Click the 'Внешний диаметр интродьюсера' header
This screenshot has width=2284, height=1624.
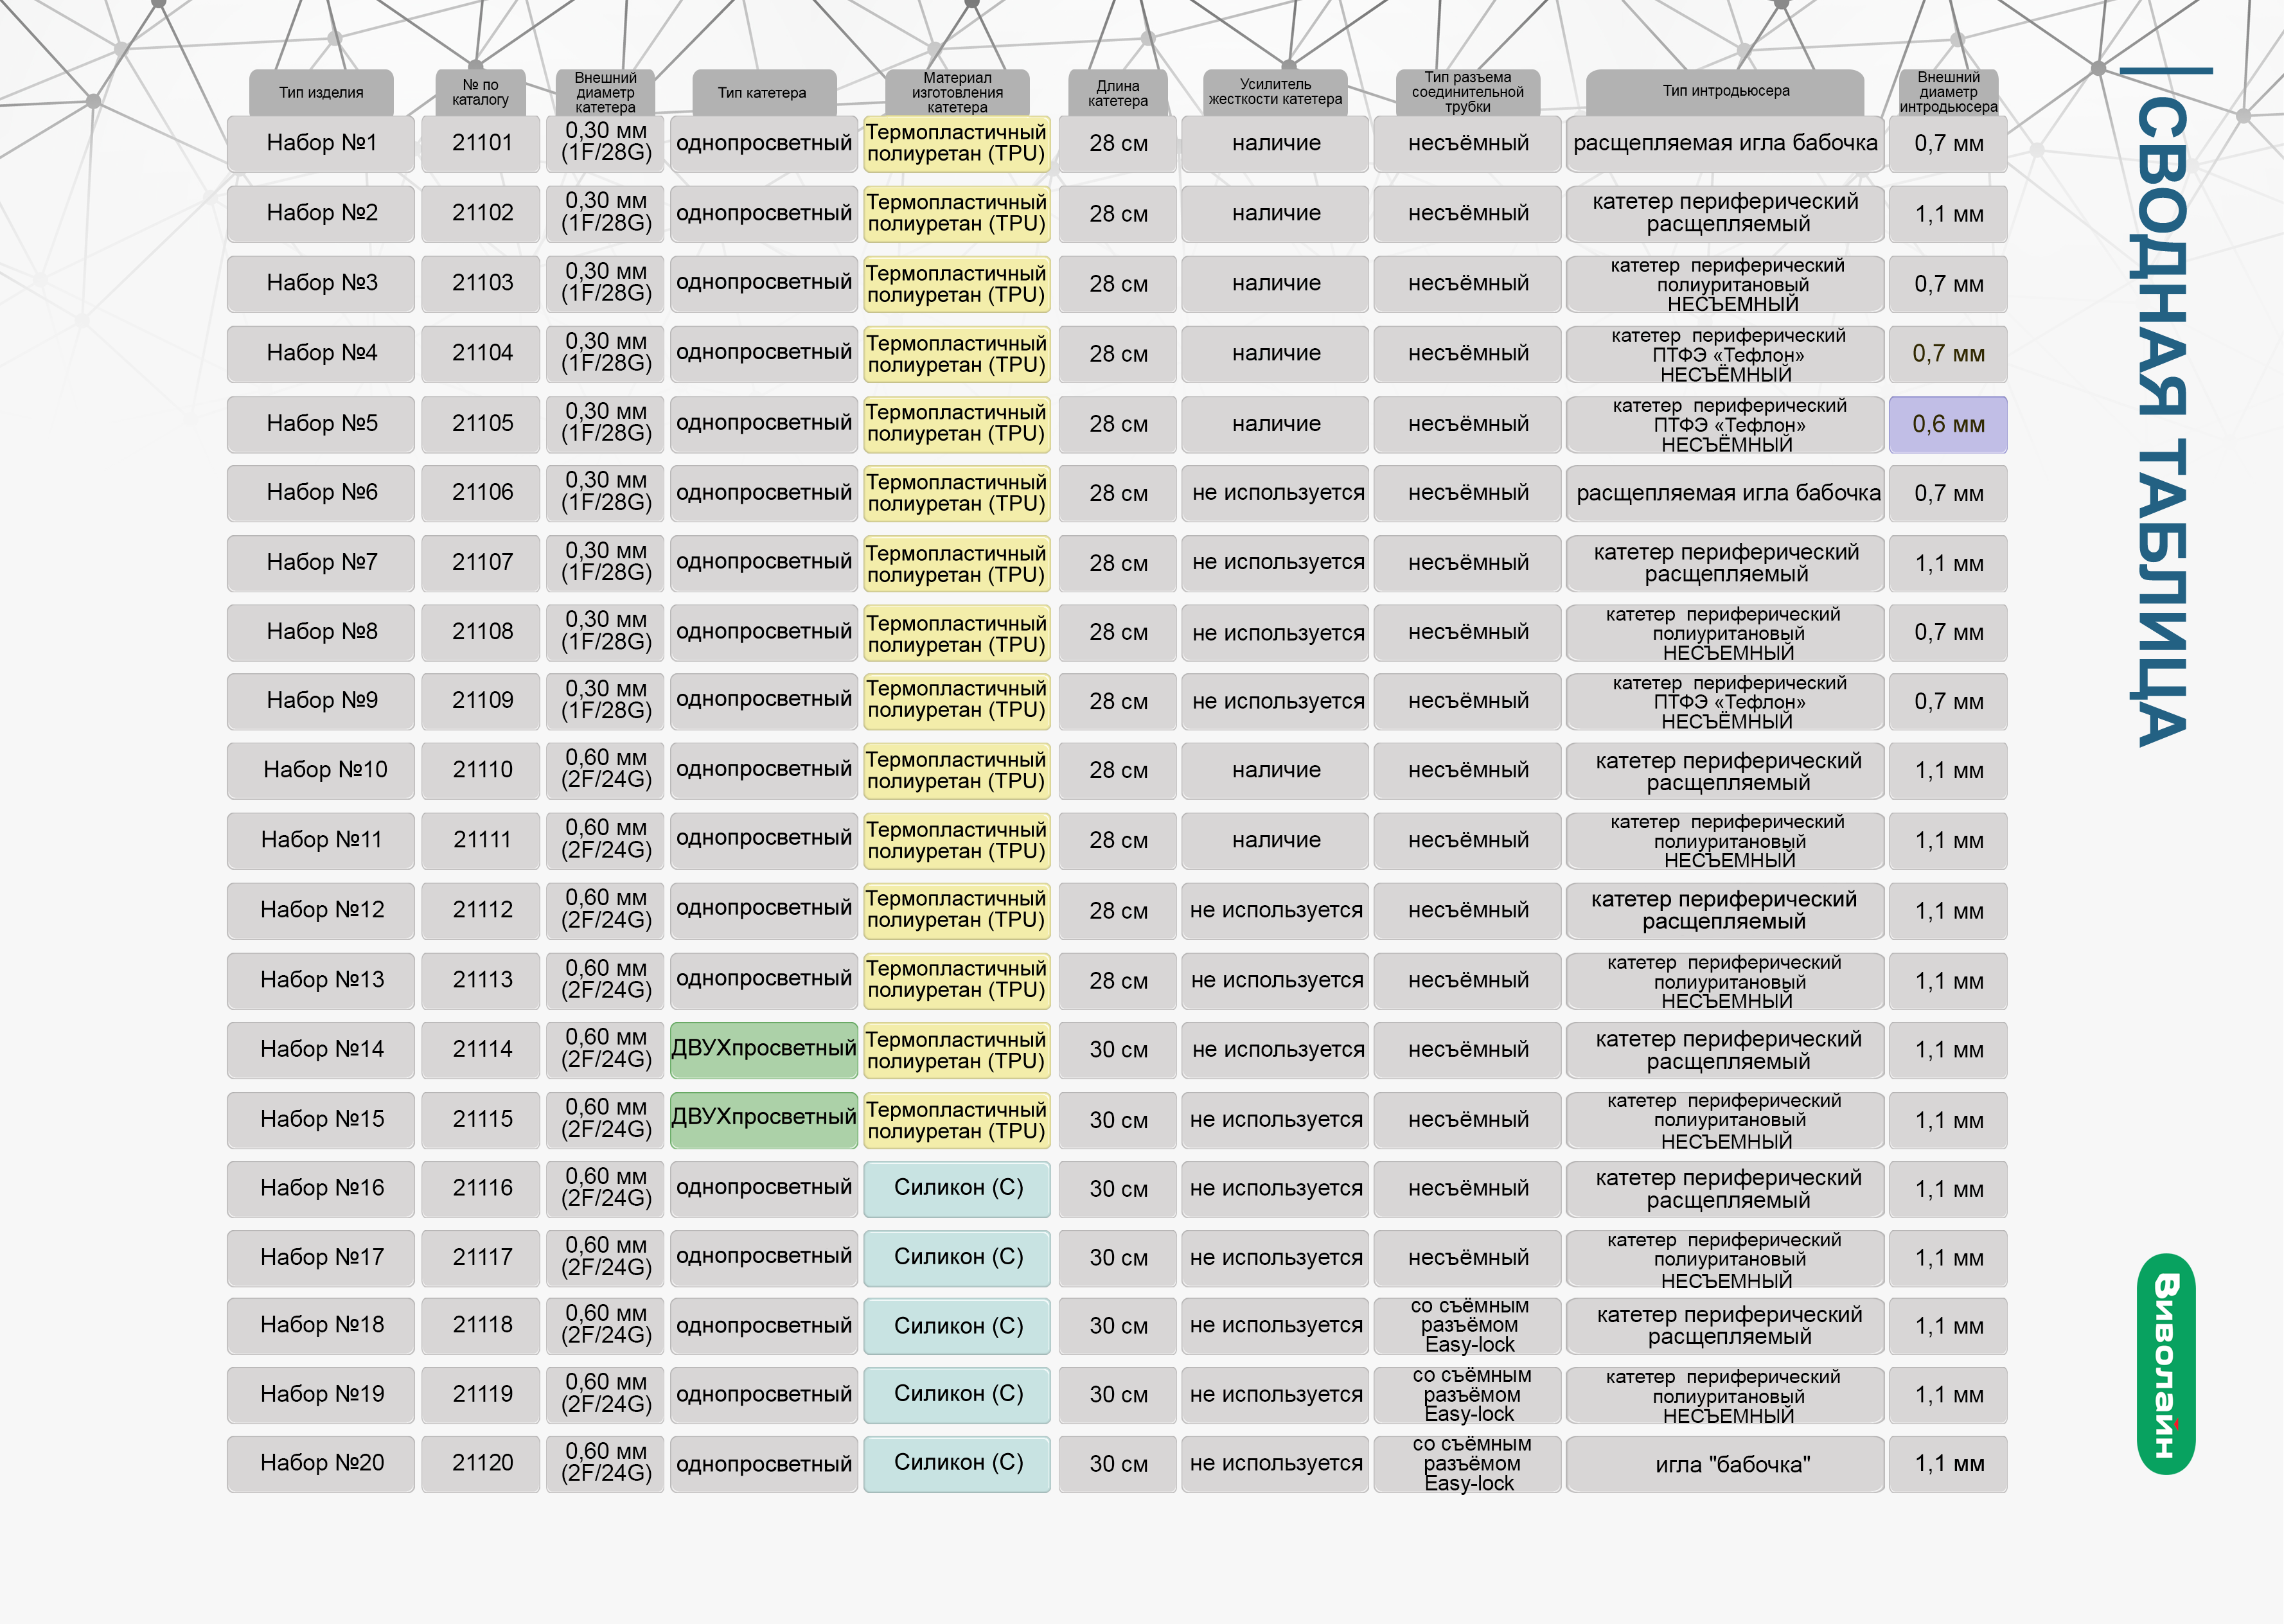click(1948, 92)
